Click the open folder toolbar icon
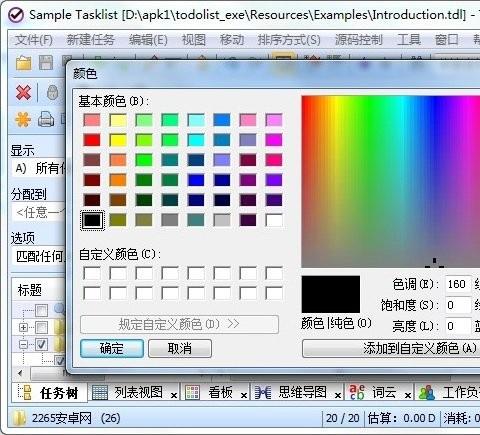480x435 pixels. tap(23, 62)
